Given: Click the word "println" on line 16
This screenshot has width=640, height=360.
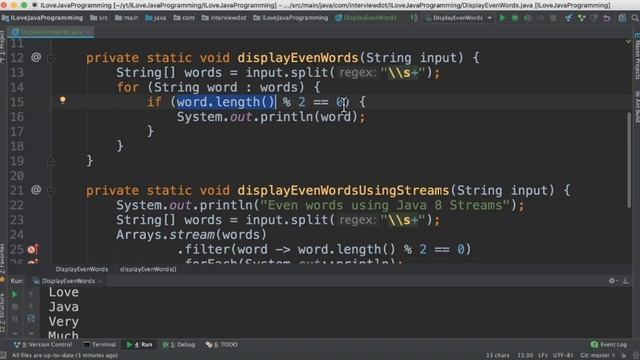Looking at the screenshot, I should 286,117.
